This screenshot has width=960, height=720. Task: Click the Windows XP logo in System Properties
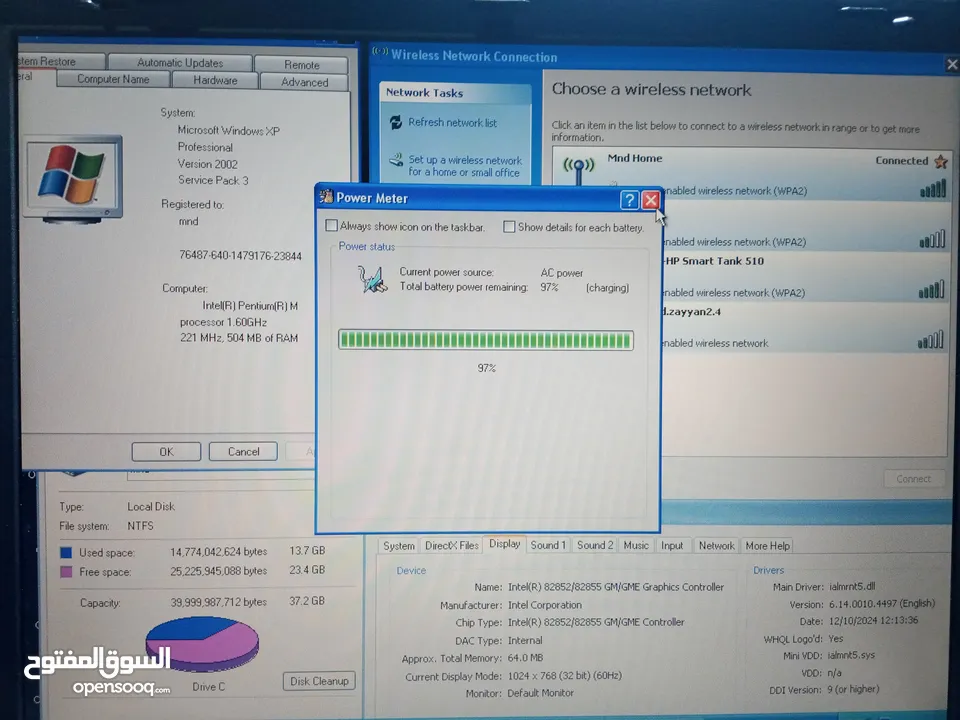(x=72, y=176)
